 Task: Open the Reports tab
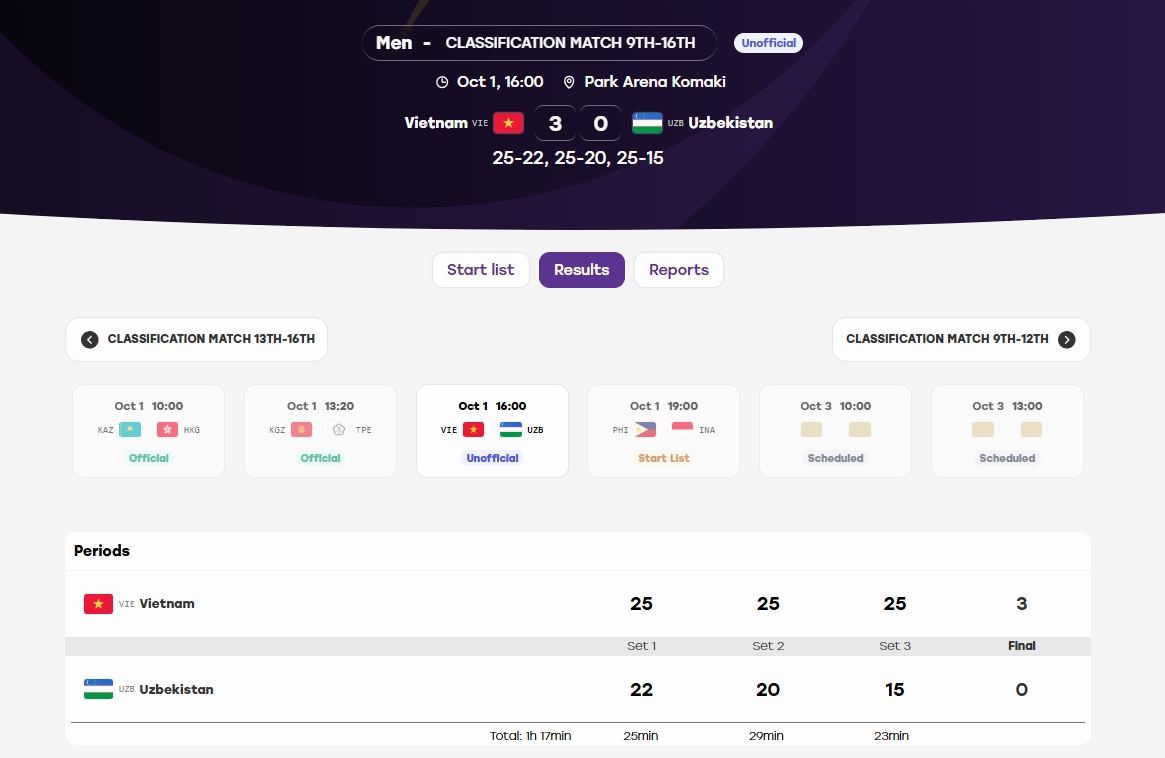(679, 270)
